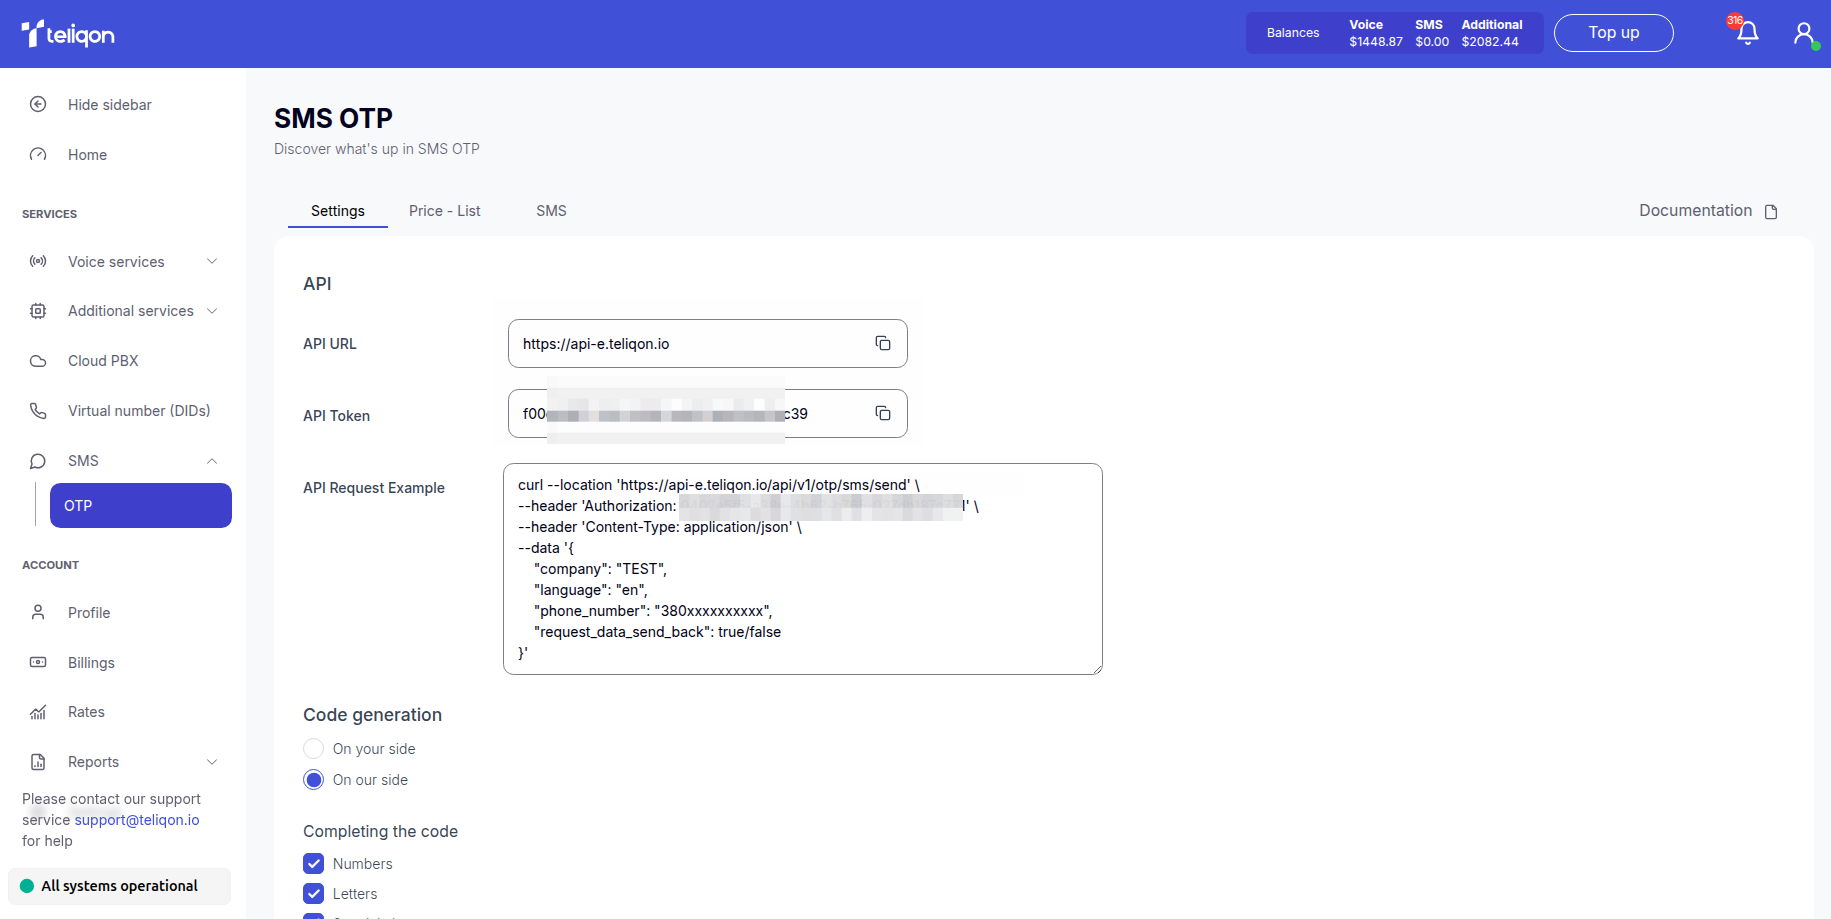Open the user account icon
The height and width of the screenshot is (919, 1831).
pyautogui.click(x=1803, y=33)
